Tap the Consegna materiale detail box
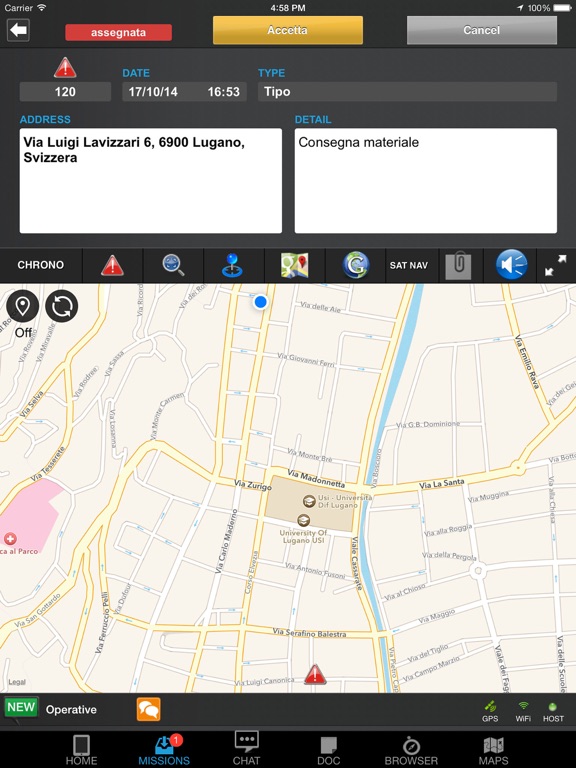Screen dimensions: 576x768 426,181
